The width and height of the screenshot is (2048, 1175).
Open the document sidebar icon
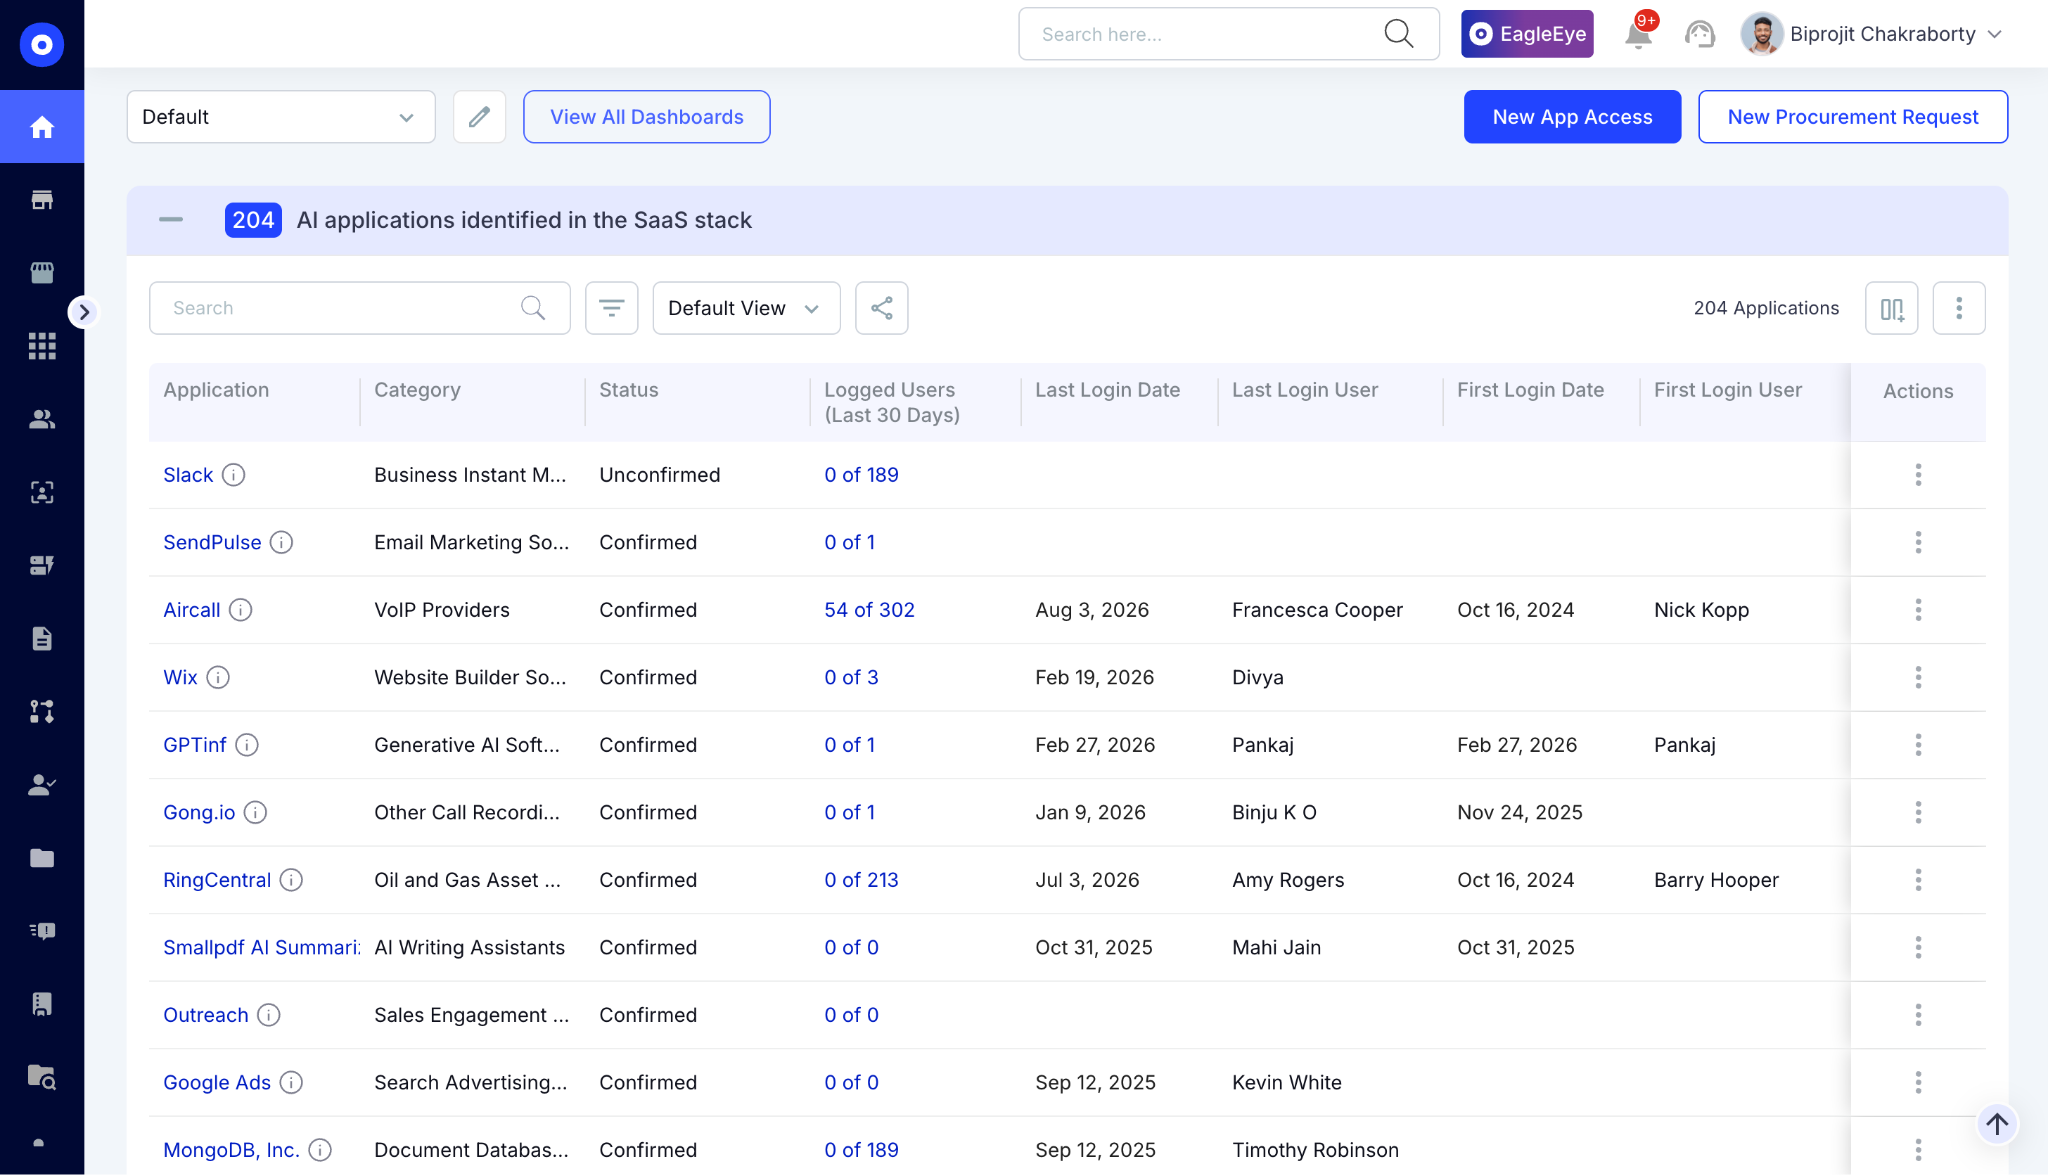pos(42,638)
